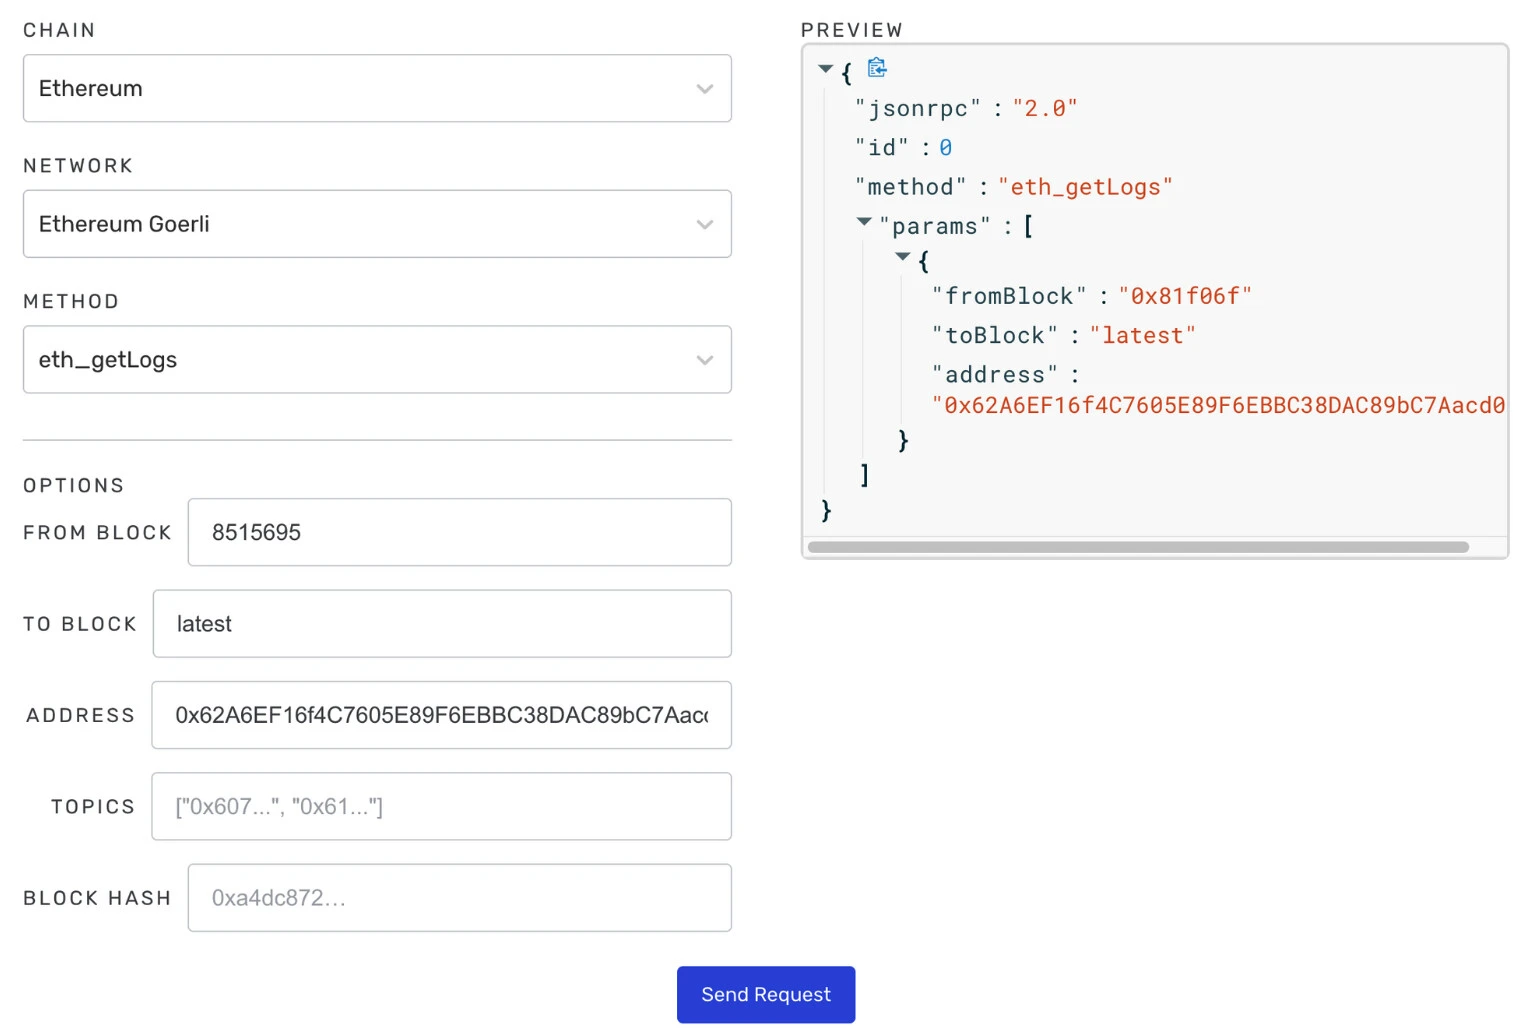Image resolution: width=1534 pixels, height=1036 pixels.
Task: Focus the Address input field
Action: coord(442,715)
